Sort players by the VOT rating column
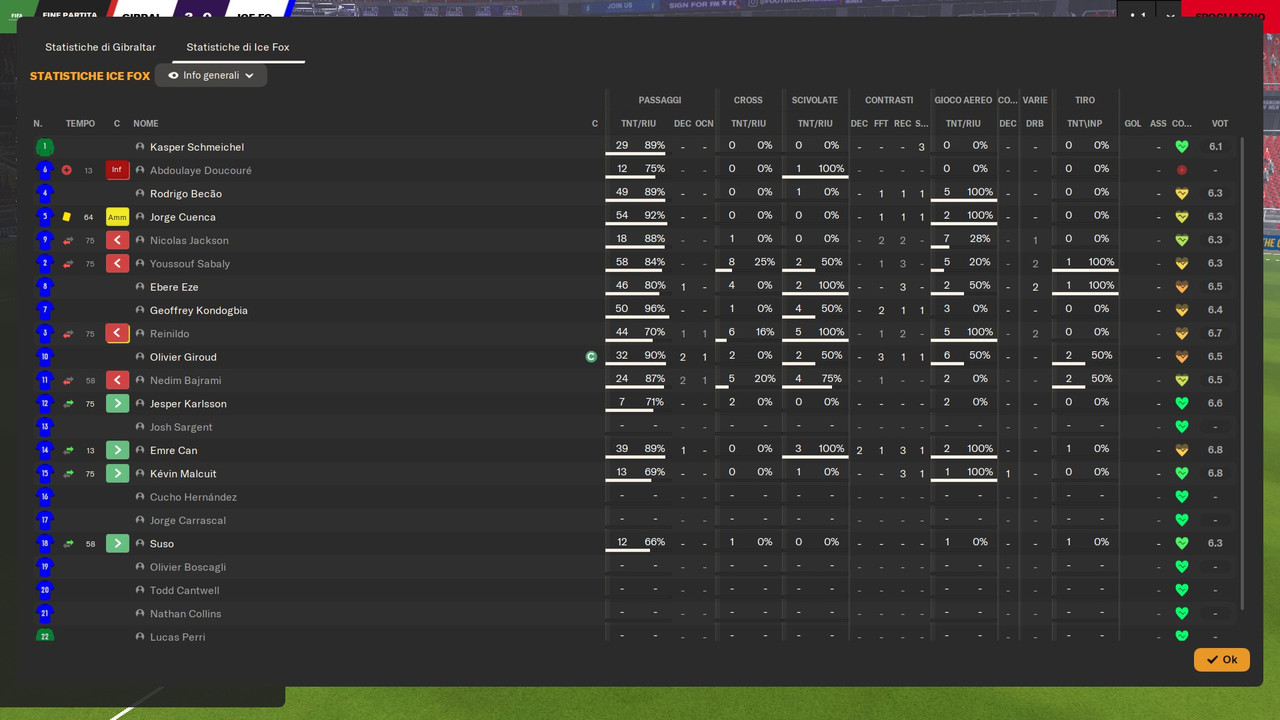1280x720 pixels. pos(1220,124)
